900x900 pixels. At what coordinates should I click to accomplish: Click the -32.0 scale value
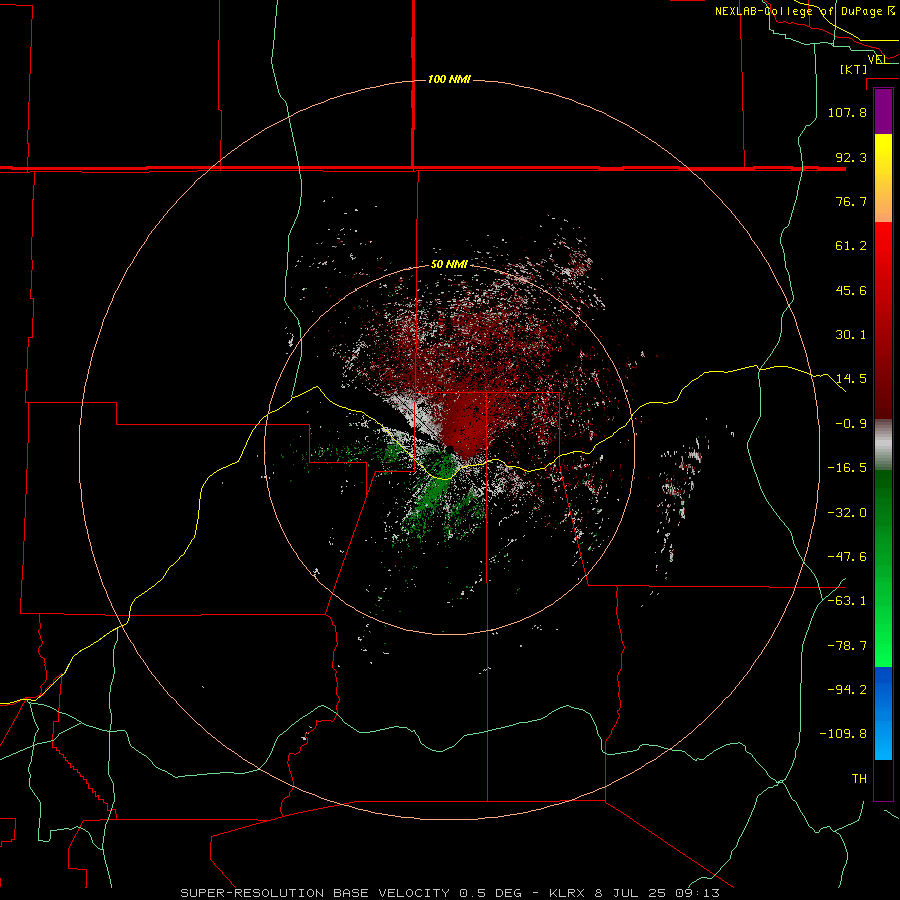847,513
